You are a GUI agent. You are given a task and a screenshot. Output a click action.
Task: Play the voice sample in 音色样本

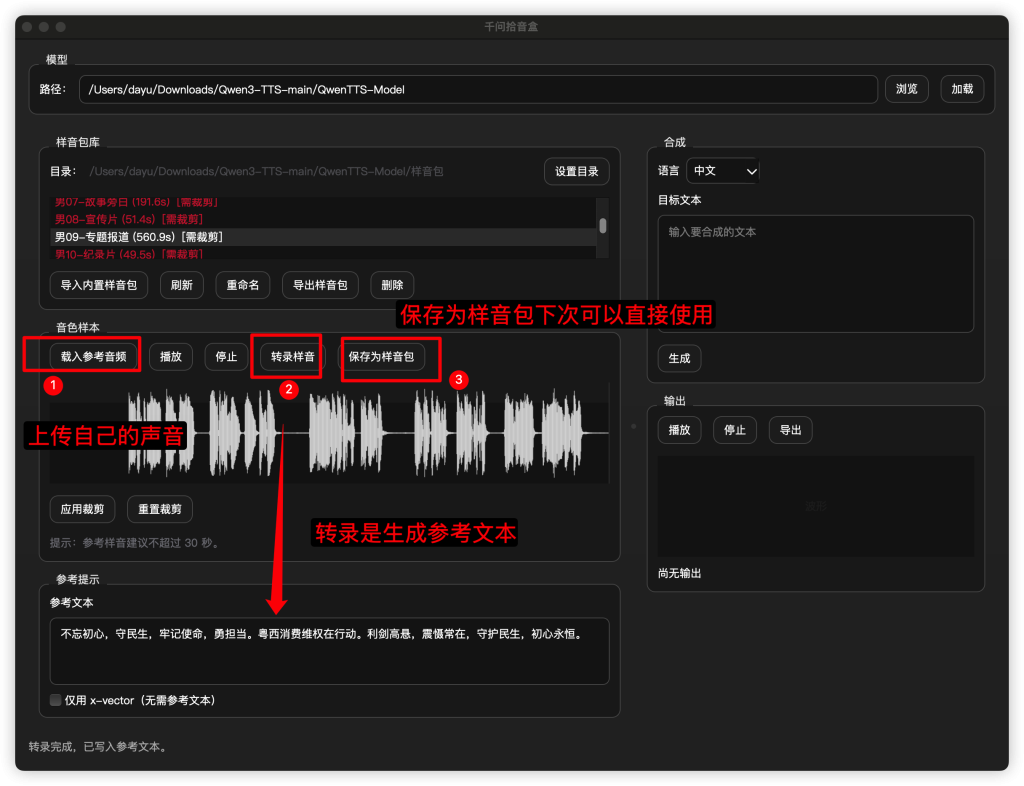[171, 356]
